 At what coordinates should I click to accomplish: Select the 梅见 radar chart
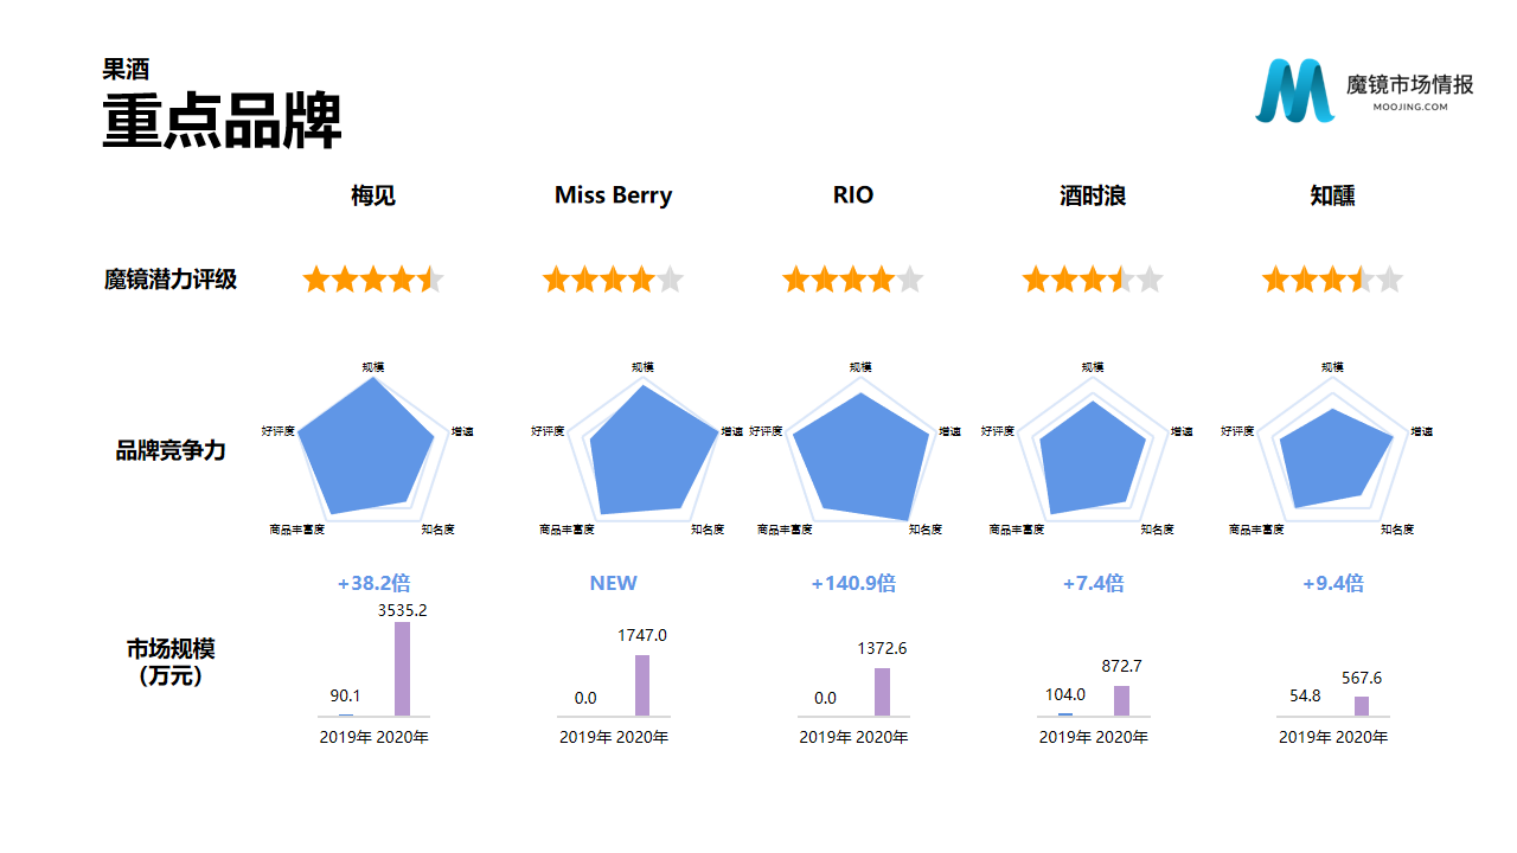368,447
